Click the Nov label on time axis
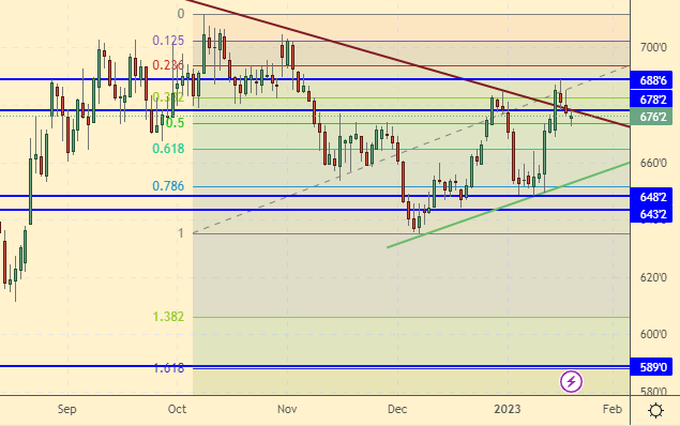The height and width of the screenshot is (426, 680). point(288,409)
